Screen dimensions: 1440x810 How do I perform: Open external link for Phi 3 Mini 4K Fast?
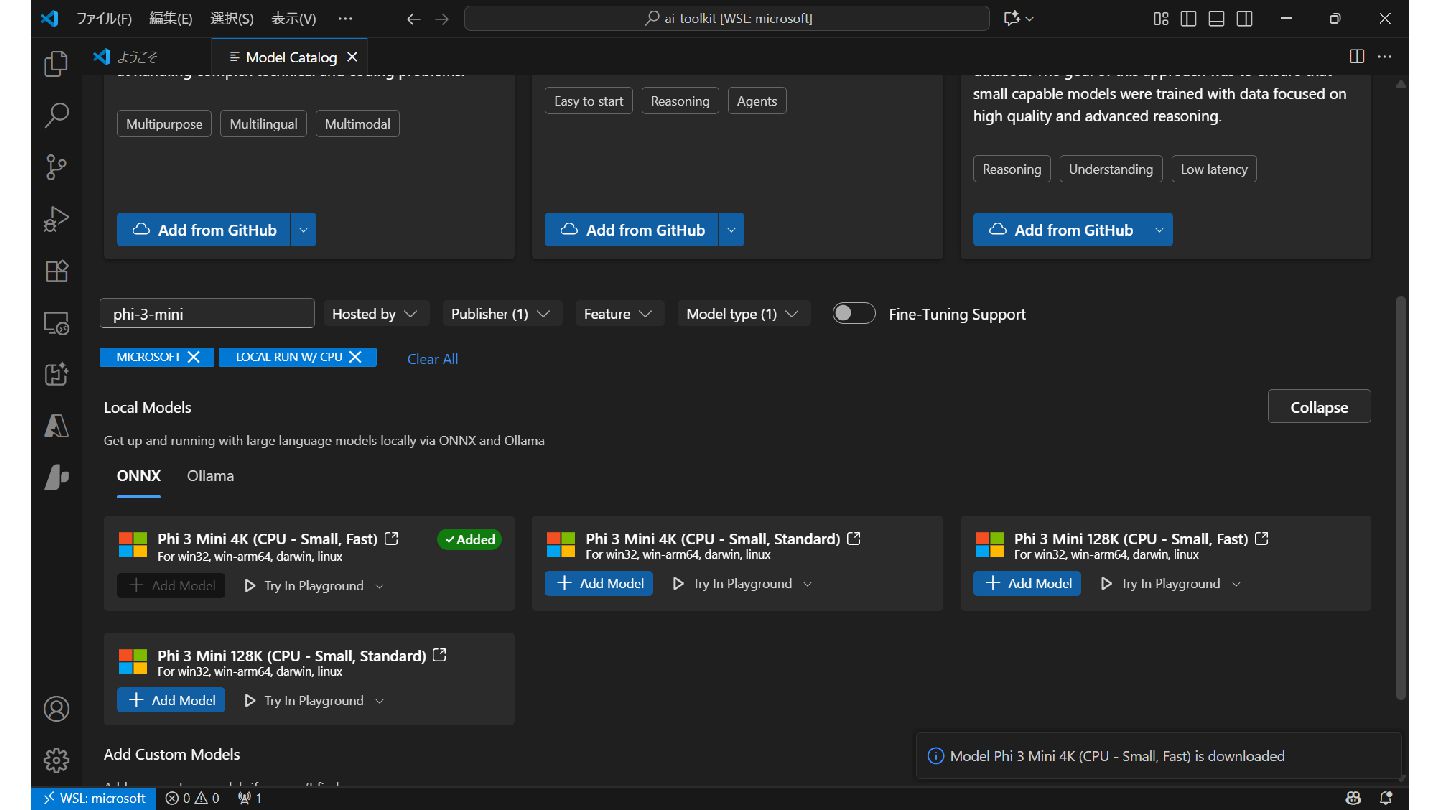click(x=392, y=538)
